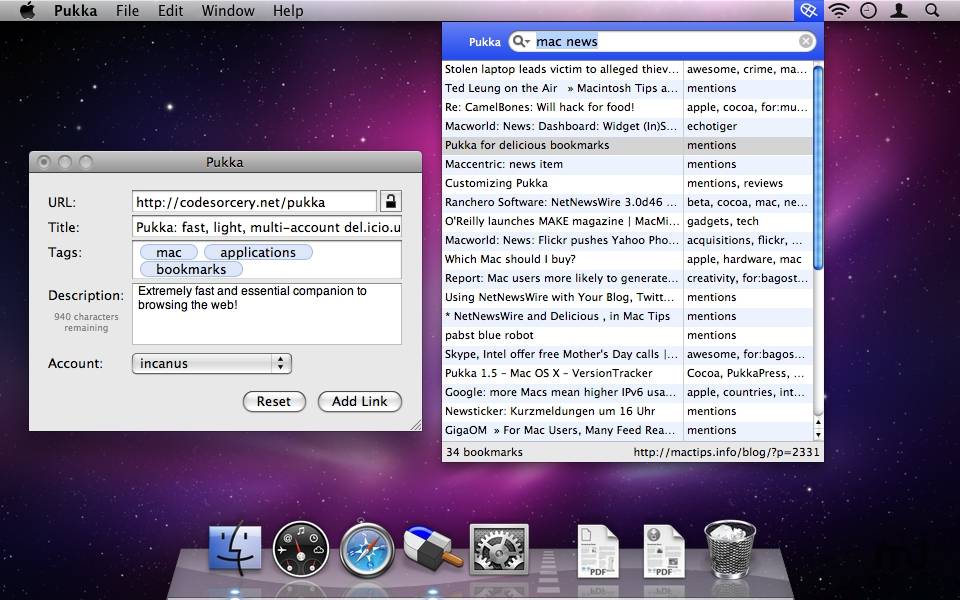Clear the search field with the X icon
The height and width of the screenshot is (600, 960).
pos(806,42)
